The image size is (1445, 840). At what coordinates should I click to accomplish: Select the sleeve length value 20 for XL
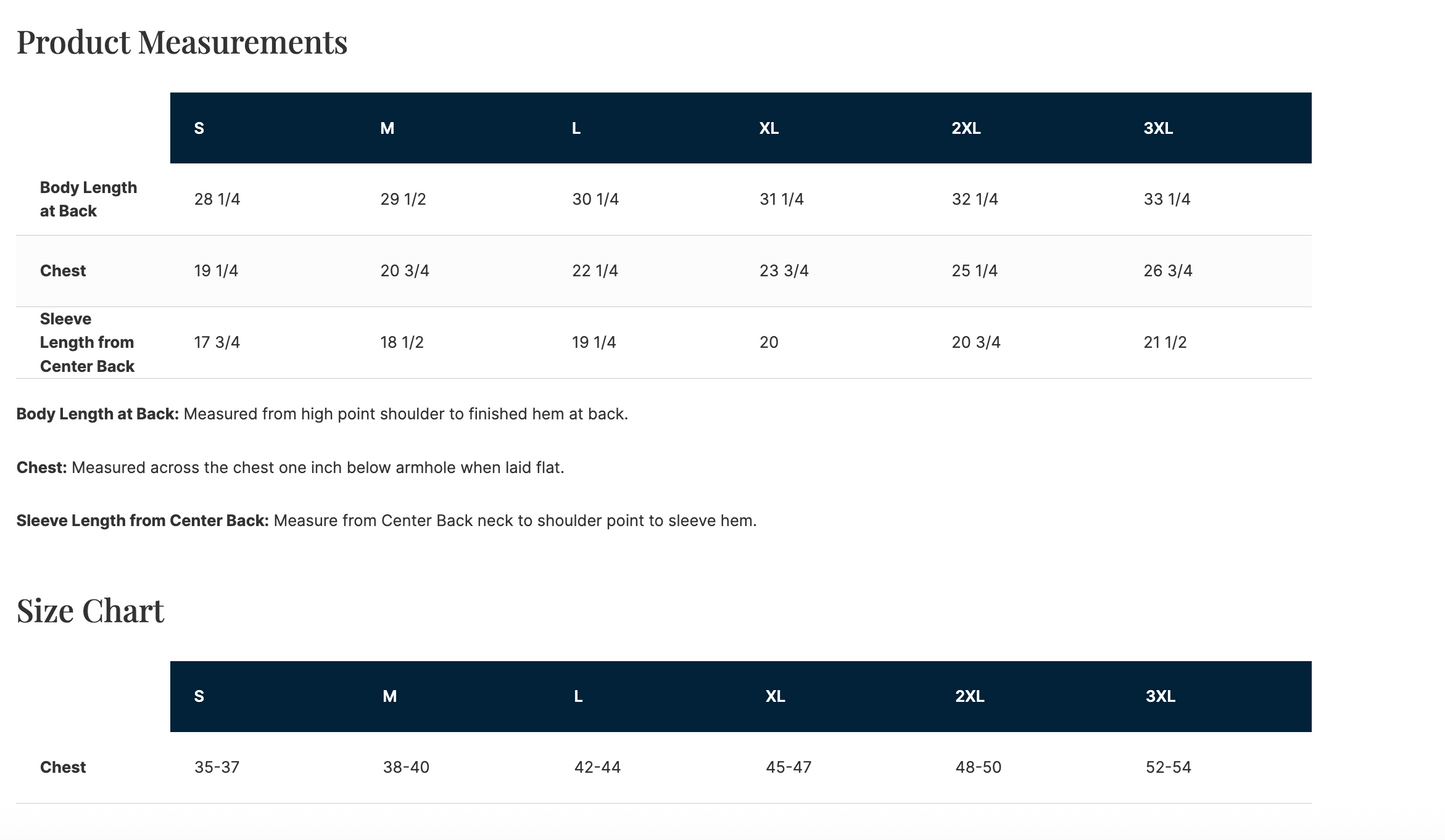pyautogui.click(x=769, y=342)
